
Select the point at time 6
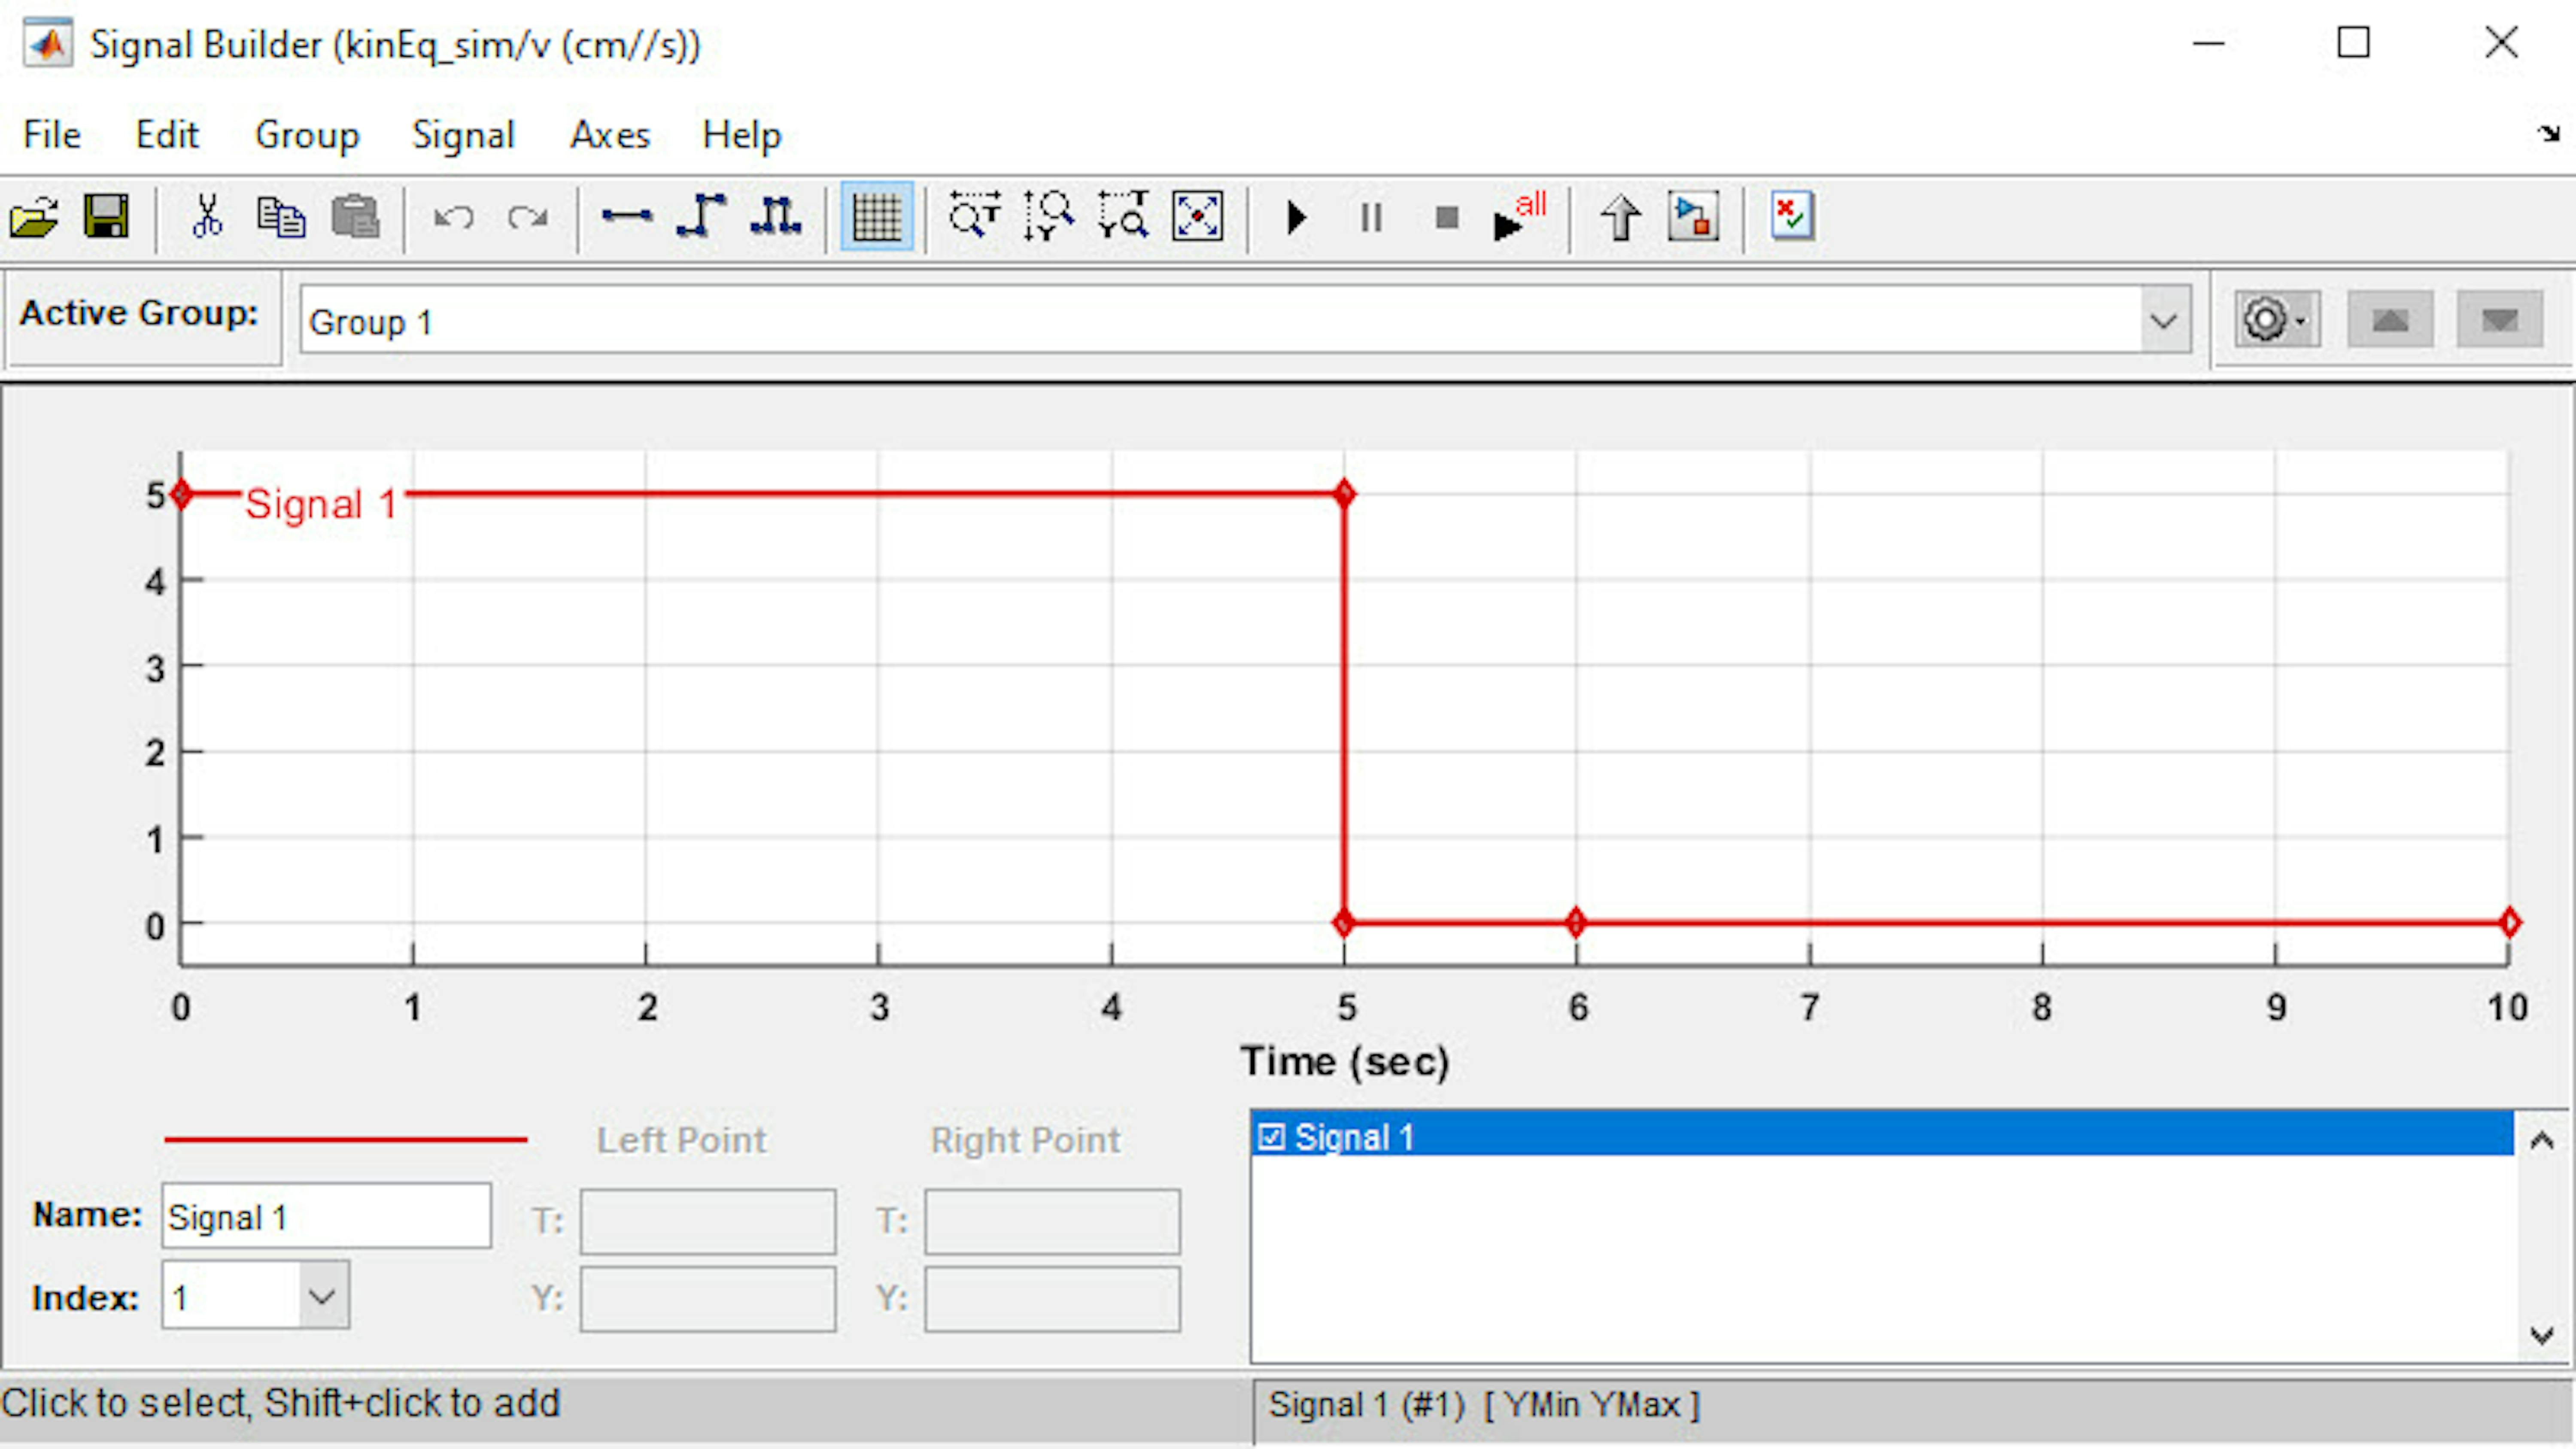pos(1577,923)
